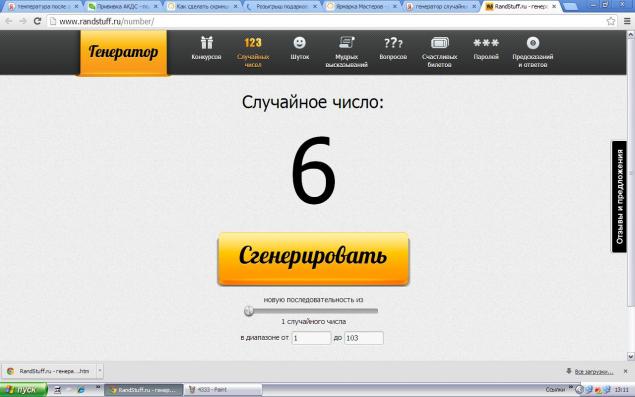
Task: Click the random numbers count slider handle
Action: (x=249, y=311)
